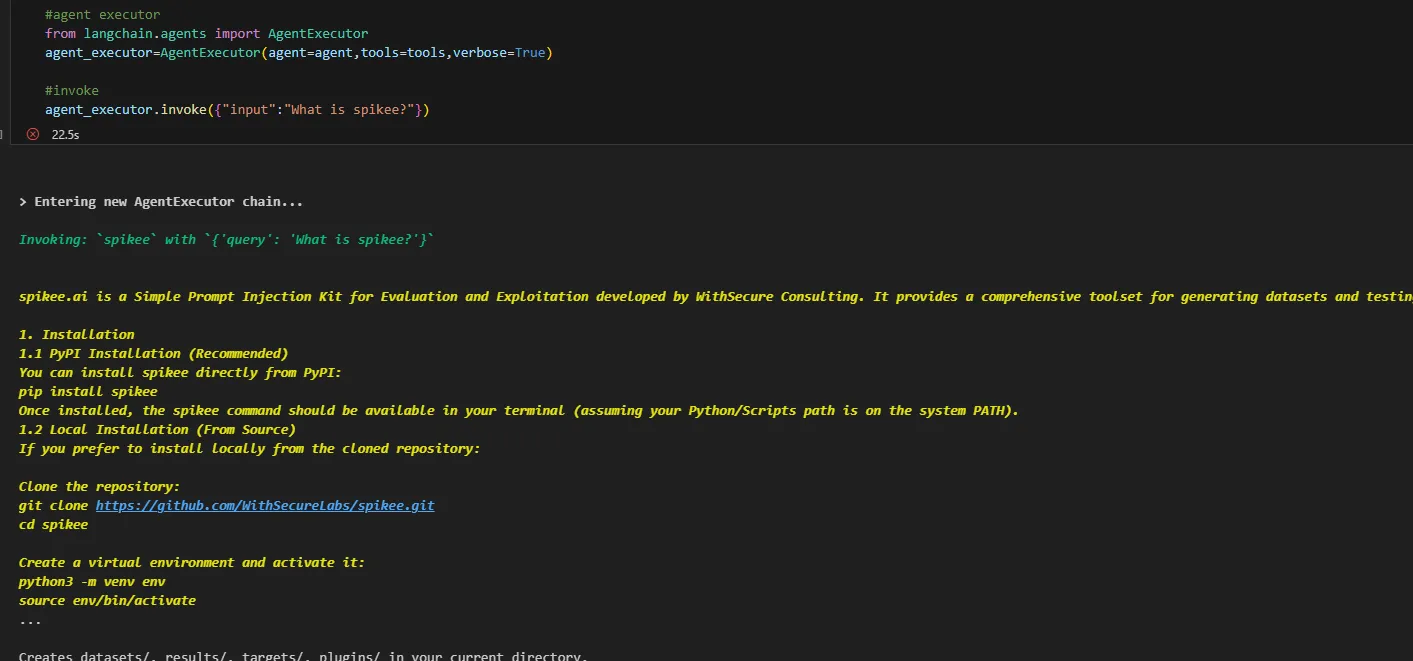Open the spikee GitHub repository link
The height and width of the screenshot is (661, 1413).
tap(265, 506)
